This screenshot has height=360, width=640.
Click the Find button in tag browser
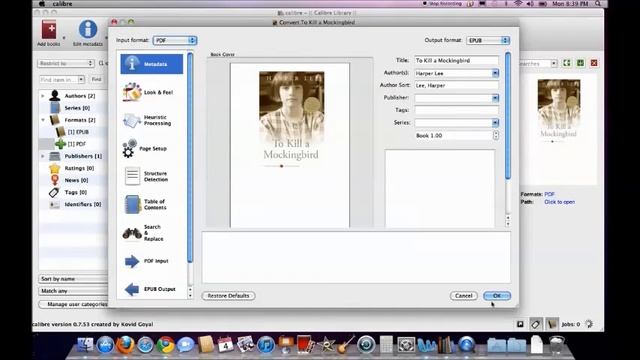tap(96, 79)
